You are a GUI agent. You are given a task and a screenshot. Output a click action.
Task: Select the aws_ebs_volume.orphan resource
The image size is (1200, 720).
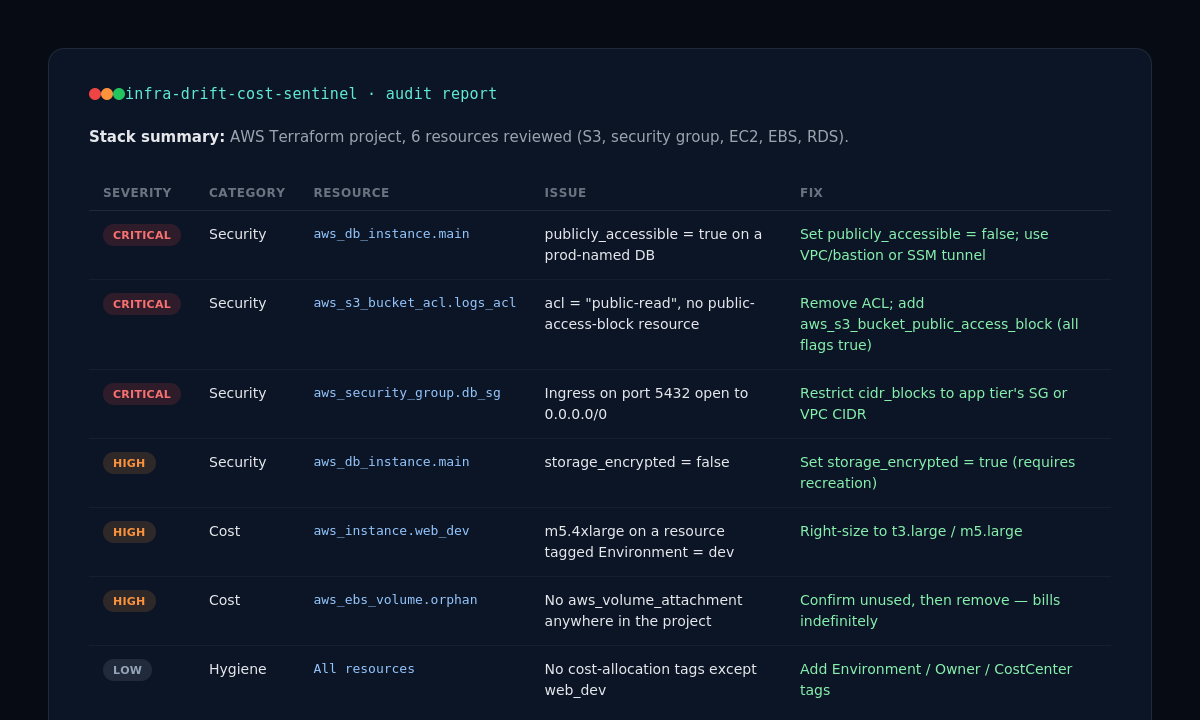click(x=395, y=600)
